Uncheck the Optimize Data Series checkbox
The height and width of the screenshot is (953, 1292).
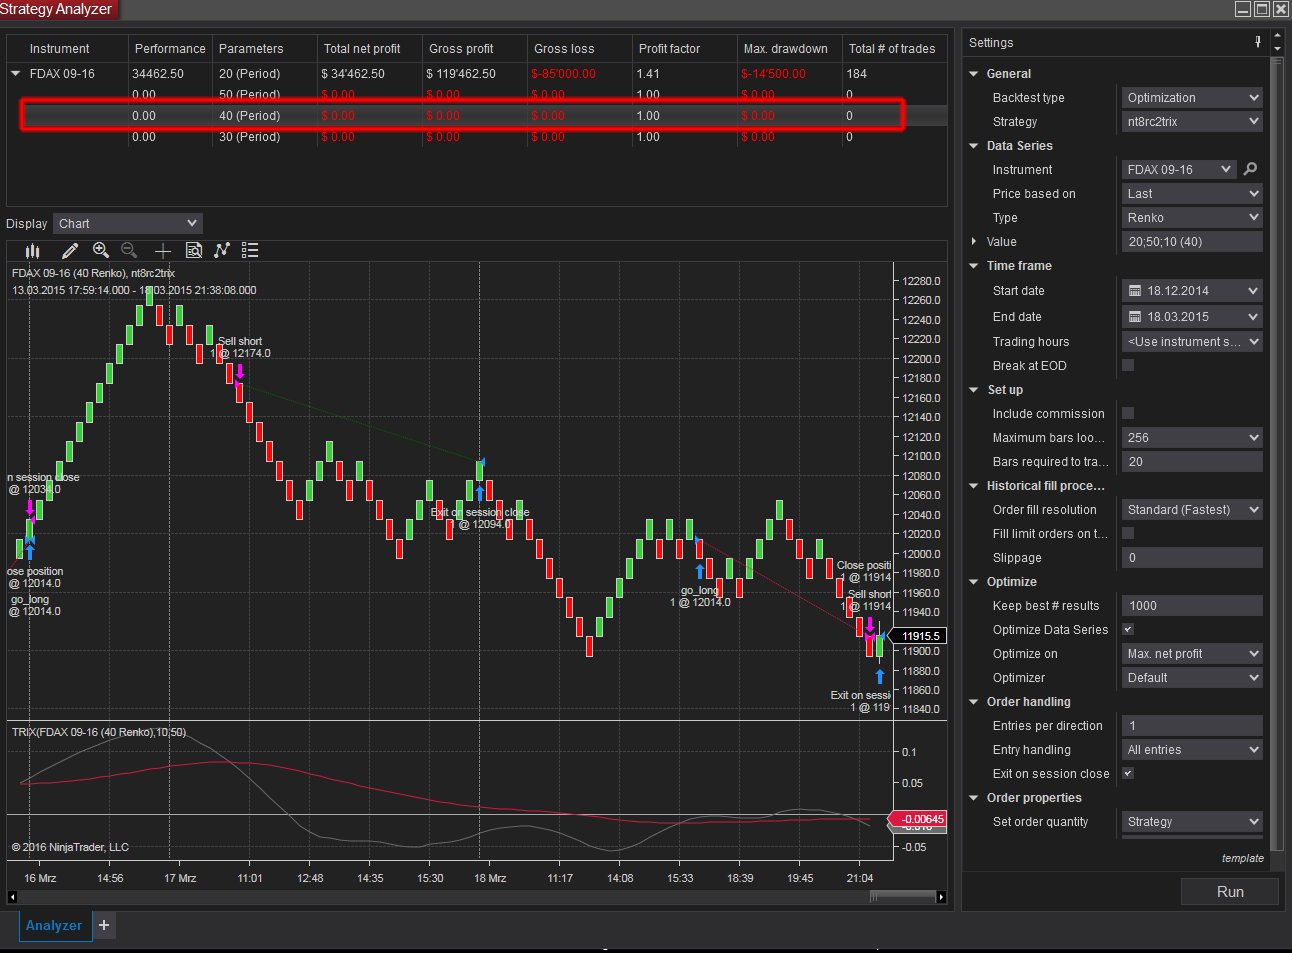[x=1128, y=629]
